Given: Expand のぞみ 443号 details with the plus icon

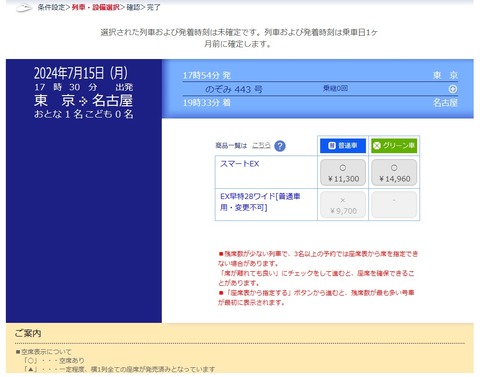Looking at the screenshot, I should tap(453, 89).
